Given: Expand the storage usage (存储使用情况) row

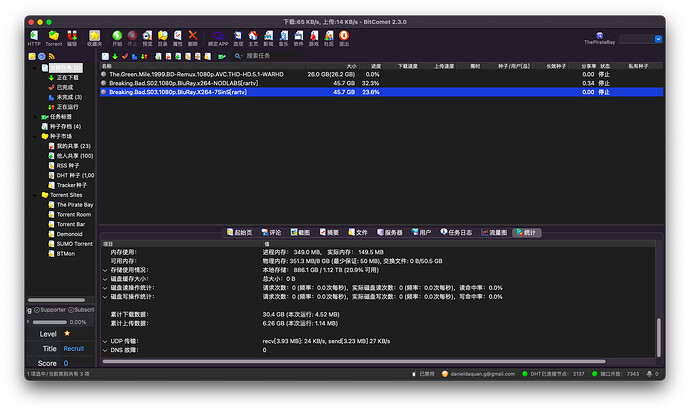Looking at the screenshot, I should (x=105, y=270).
